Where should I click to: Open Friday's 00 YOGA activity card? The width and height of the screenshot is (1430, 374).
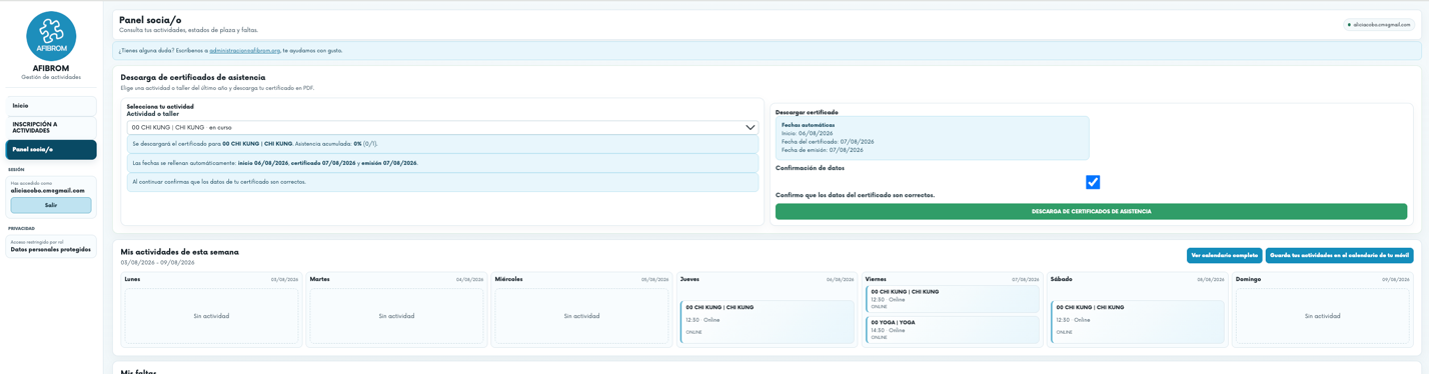952,330
